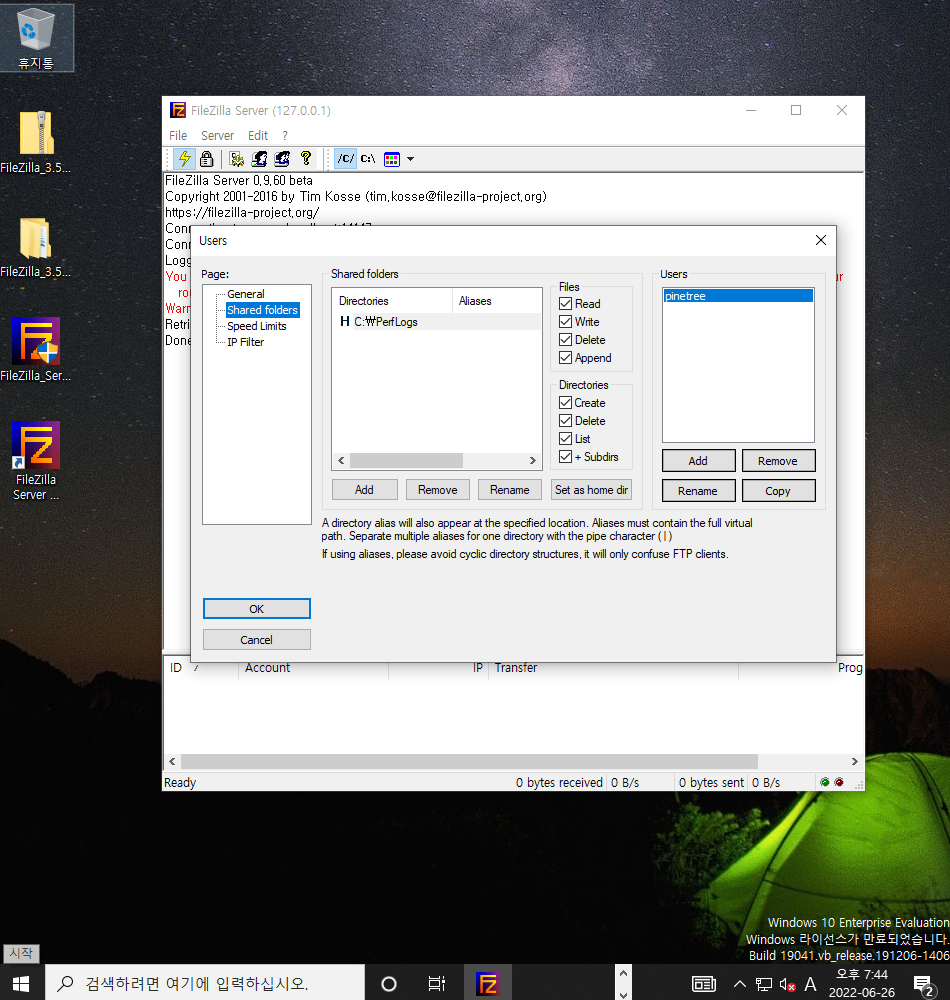950x1000 pixels.
Task: Click the Set as home dir button
Action: click(591, 489)
